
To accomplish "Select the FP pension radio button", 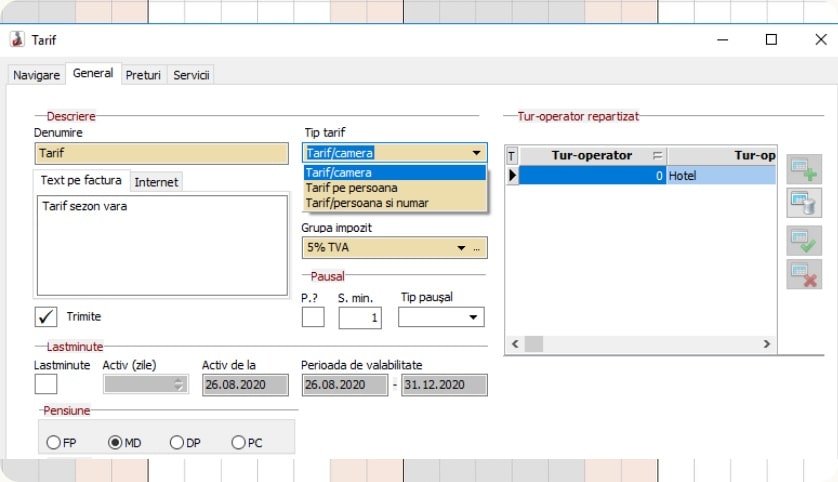I will click(x=53, y=442).
